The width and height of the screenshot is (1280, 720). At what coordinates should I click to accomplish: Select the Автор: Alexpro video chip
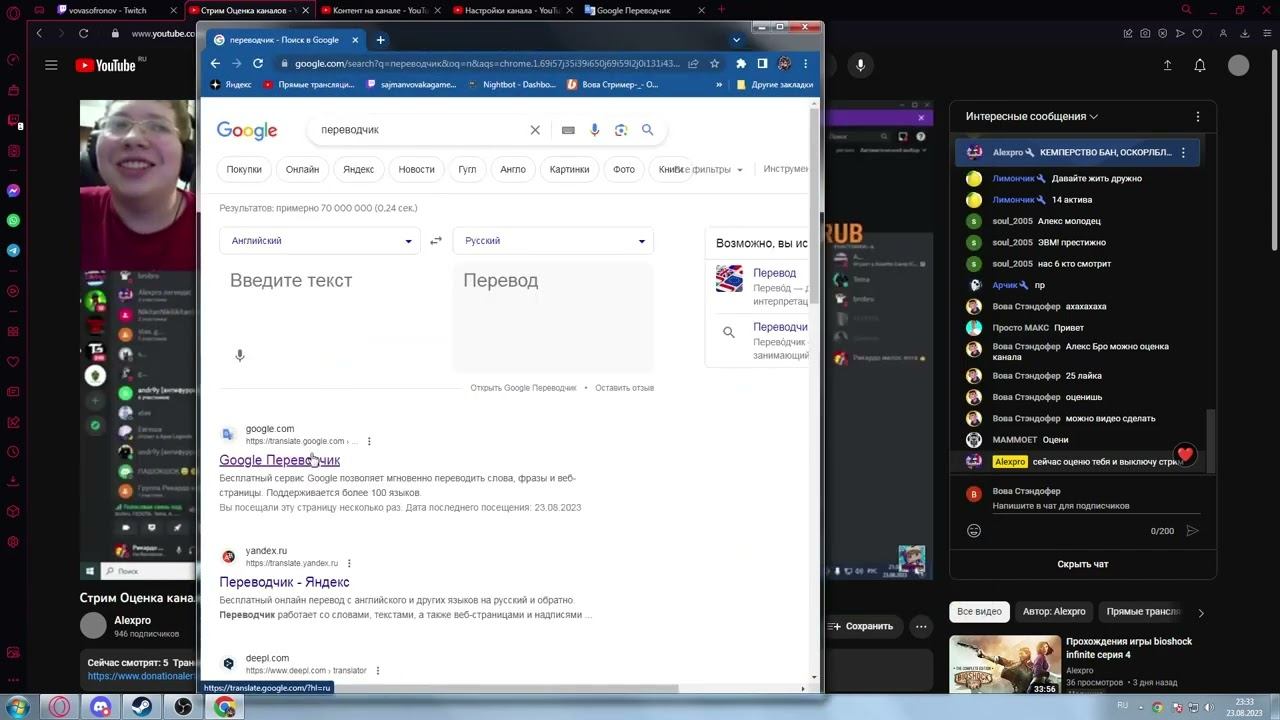click(1054, 612)
